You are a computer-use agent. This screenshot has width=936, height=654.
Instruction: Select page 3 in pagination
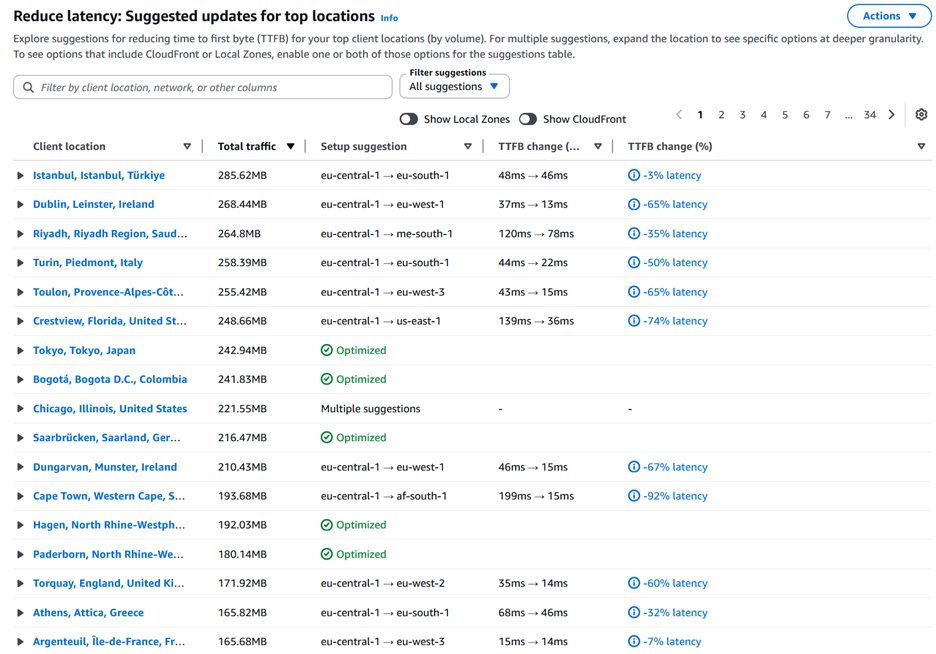(742, 115)
